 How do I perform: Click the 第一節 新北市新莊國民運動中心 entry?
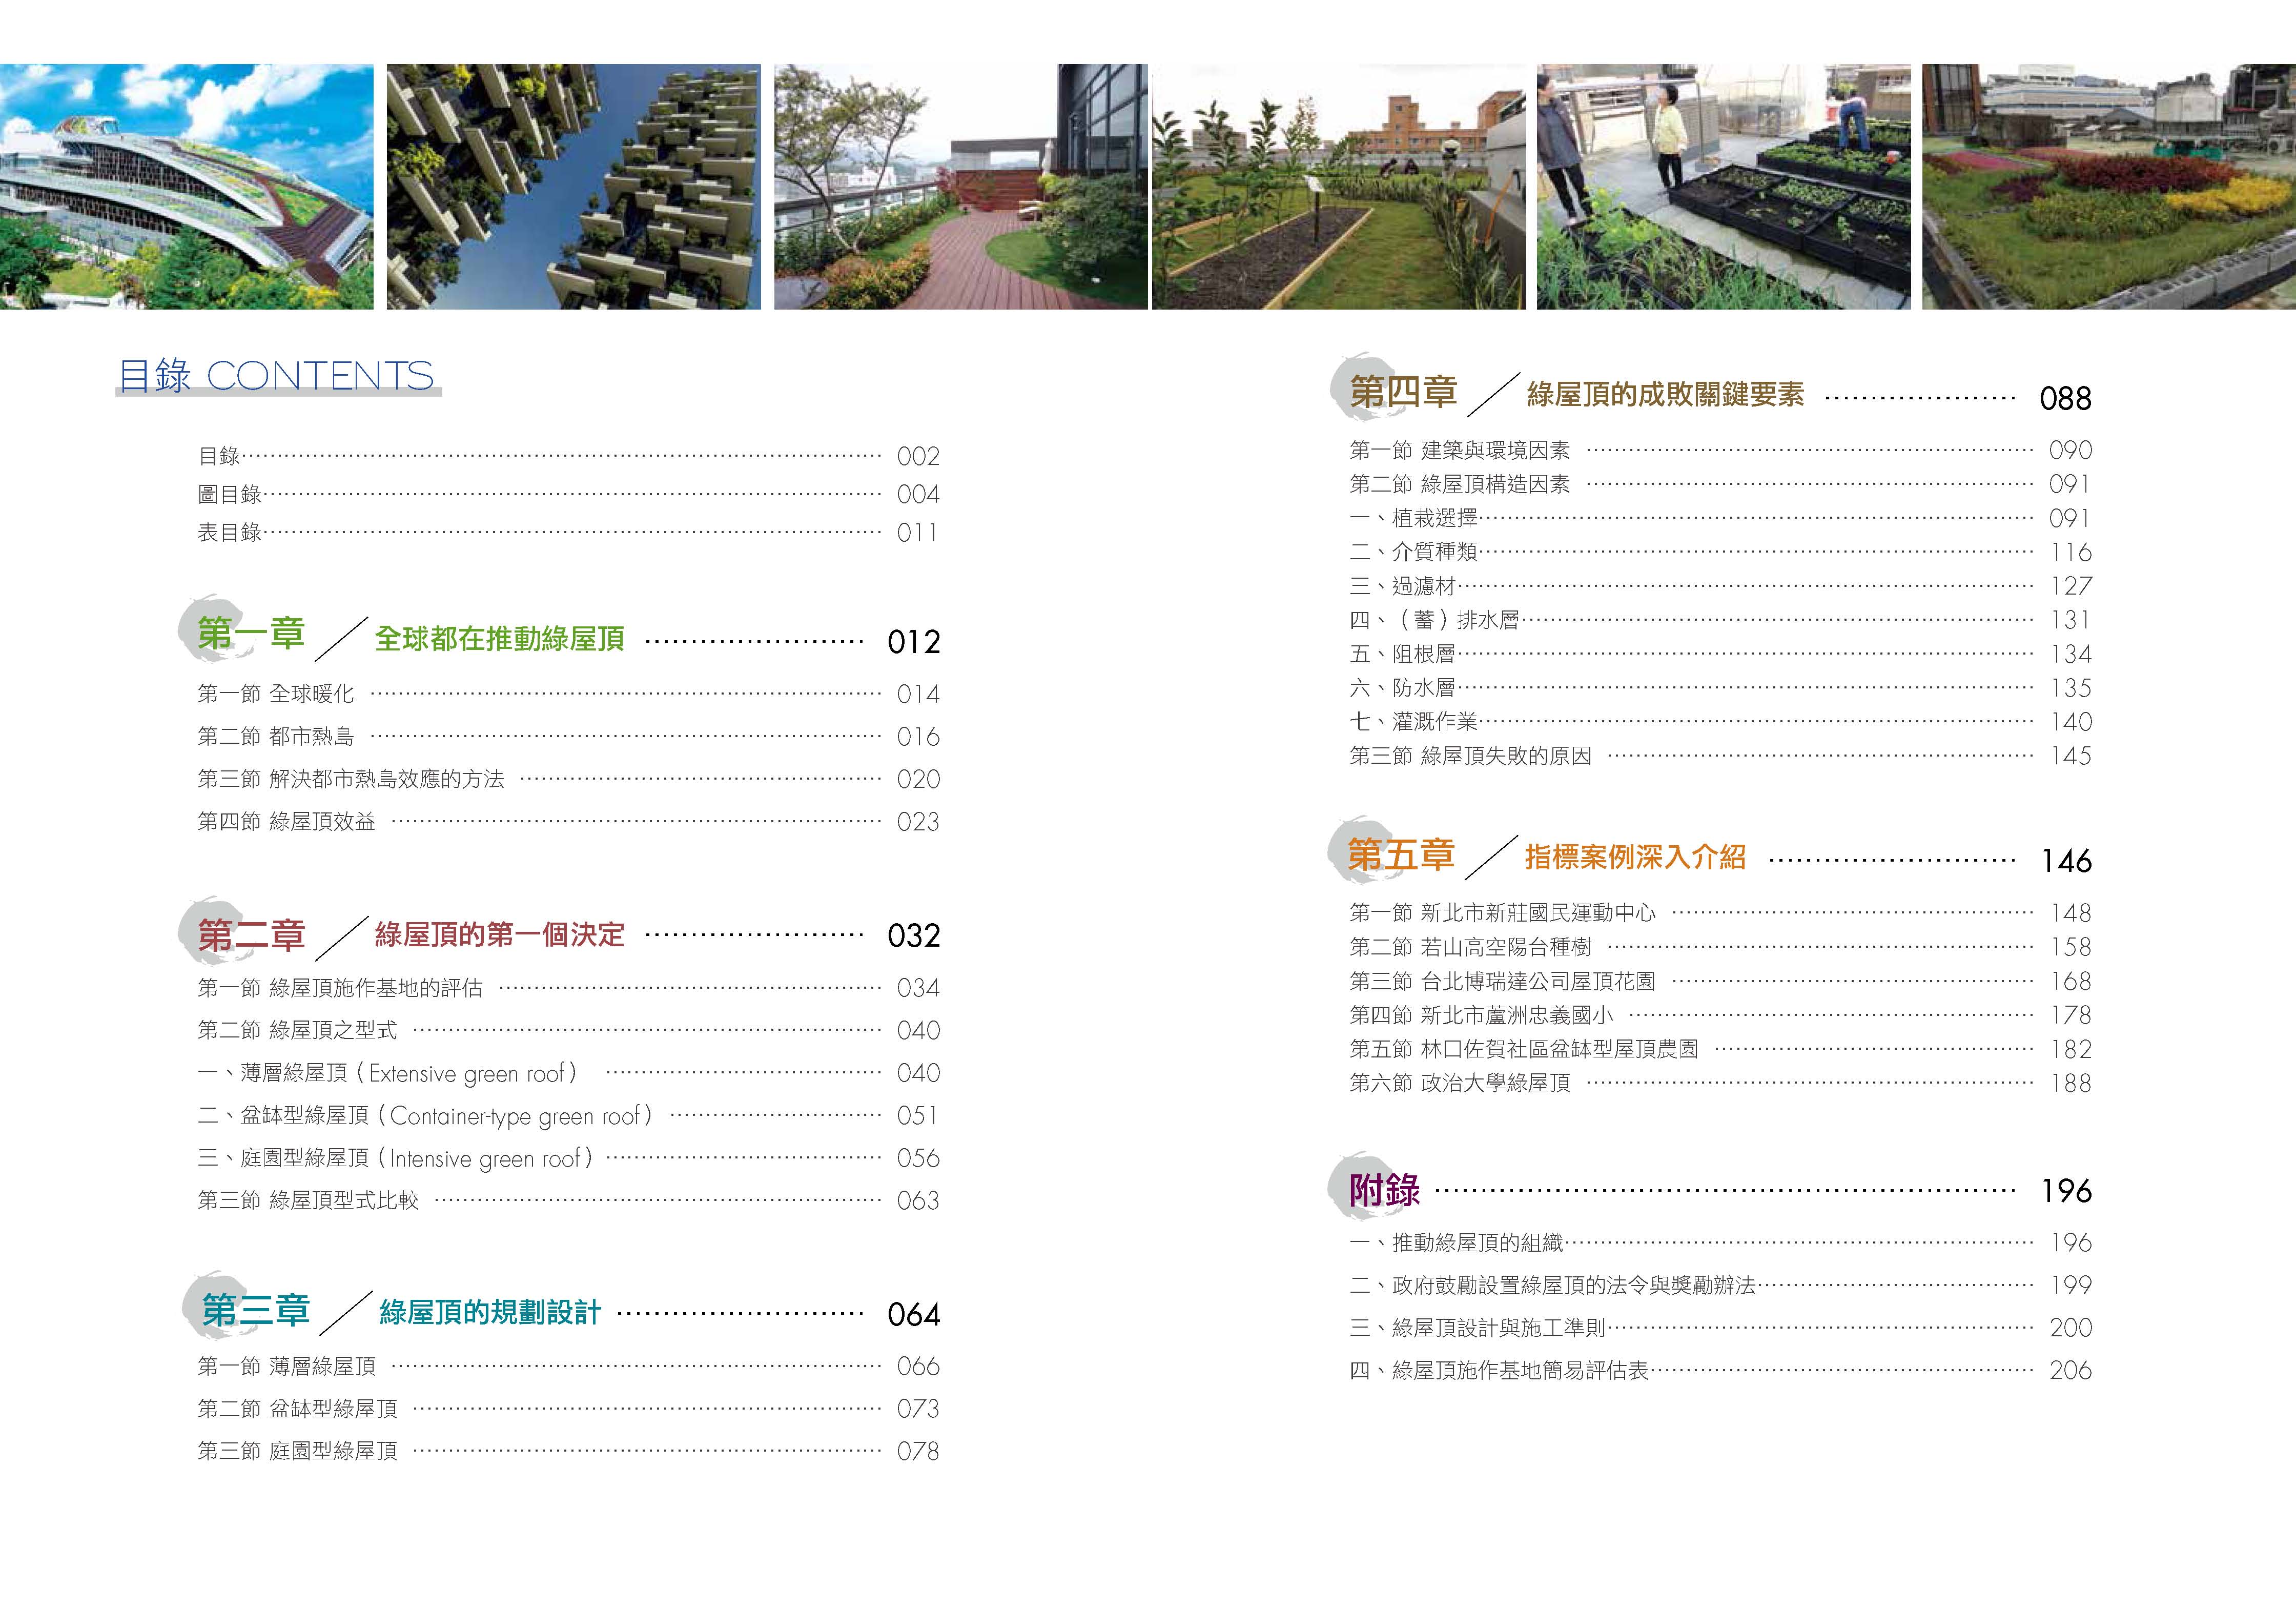pyautogui.click(x=1720, y=913)
